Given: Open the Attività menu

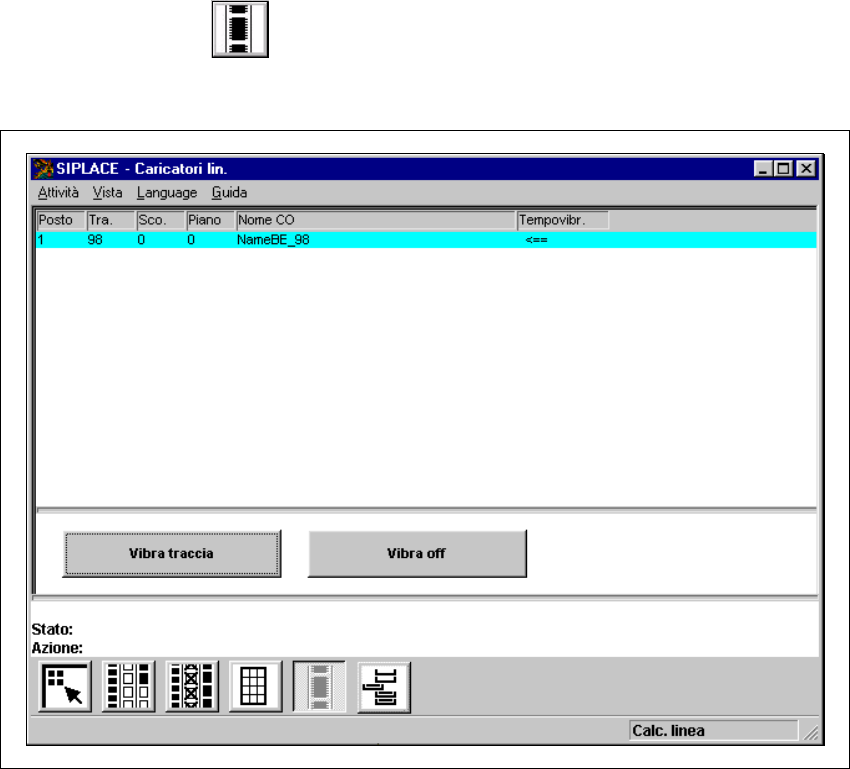Looking at the screenshot, I should coord(58,192).
